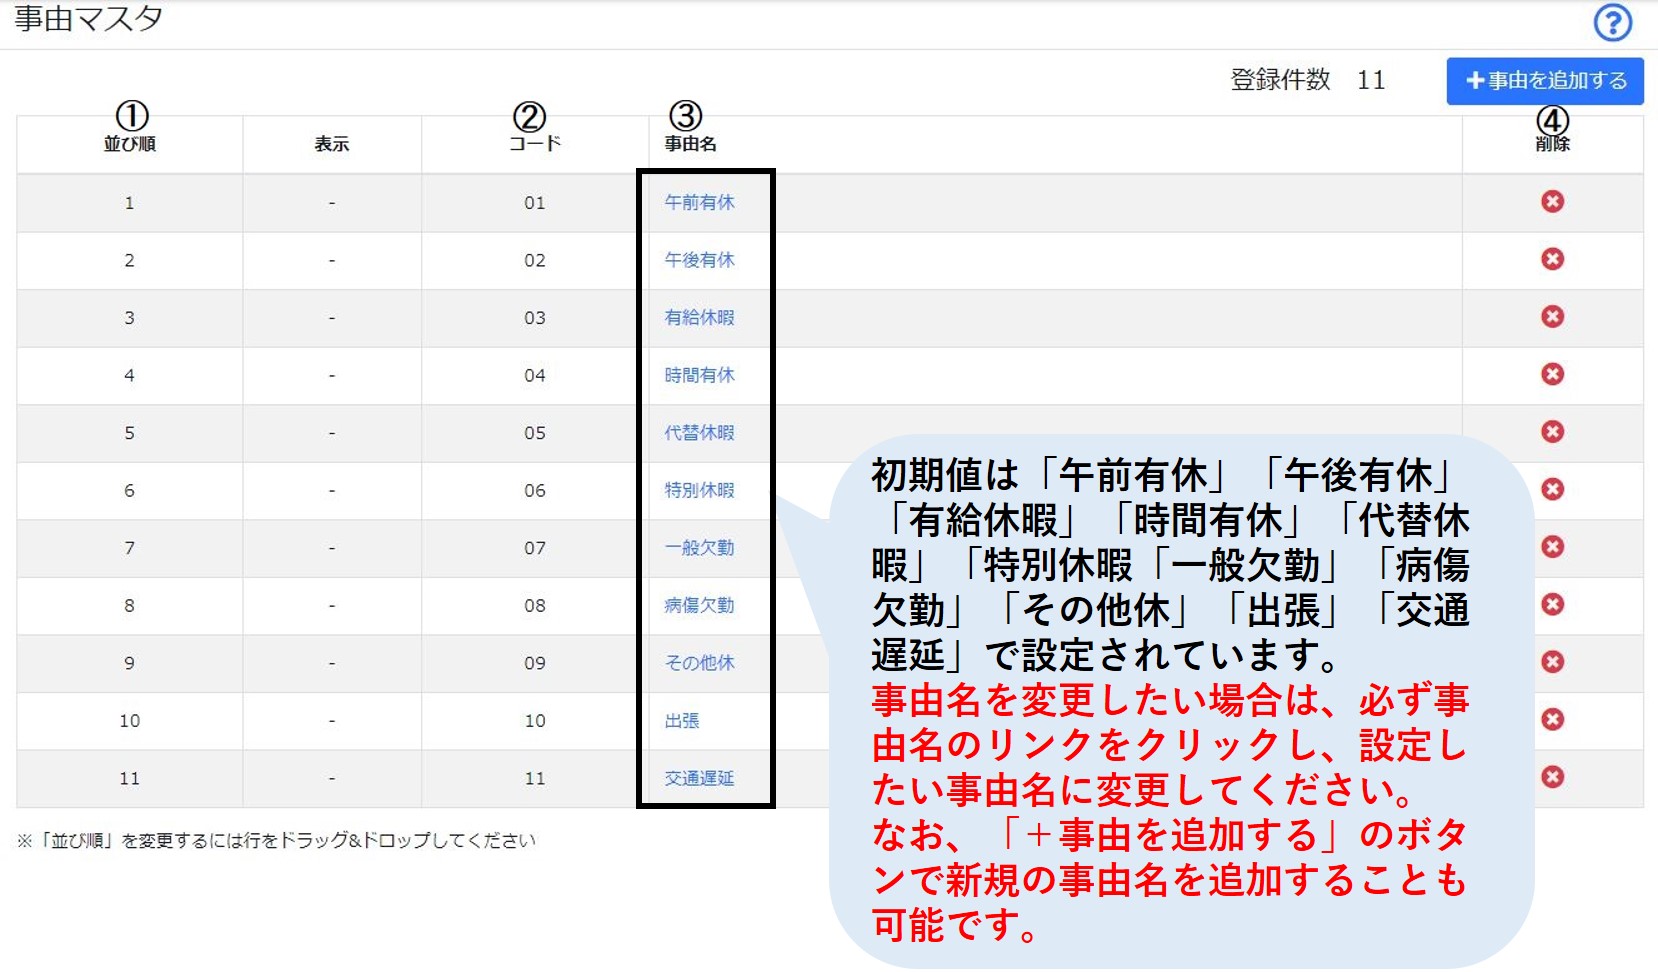The image size is (1658, 972).
Task: Delete the 午後有休 row
Action: coord(1552,259)
